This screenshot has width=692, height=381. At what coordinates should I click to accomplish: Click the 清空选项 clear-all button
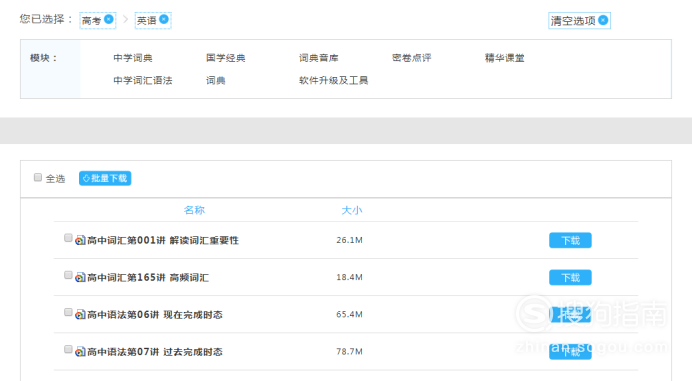[x=579, y=20]
